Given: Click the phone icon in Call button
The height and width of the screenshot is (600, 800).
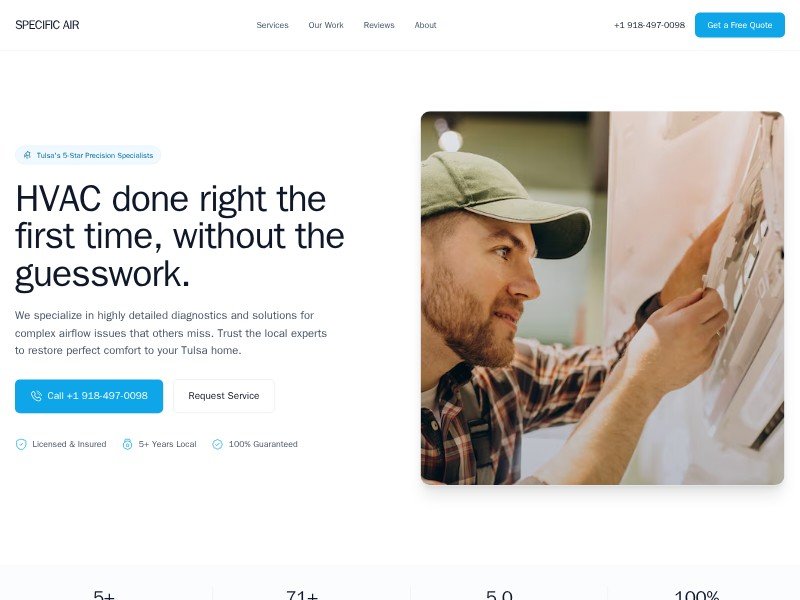Looking at the screenshot, I should 36,396.
